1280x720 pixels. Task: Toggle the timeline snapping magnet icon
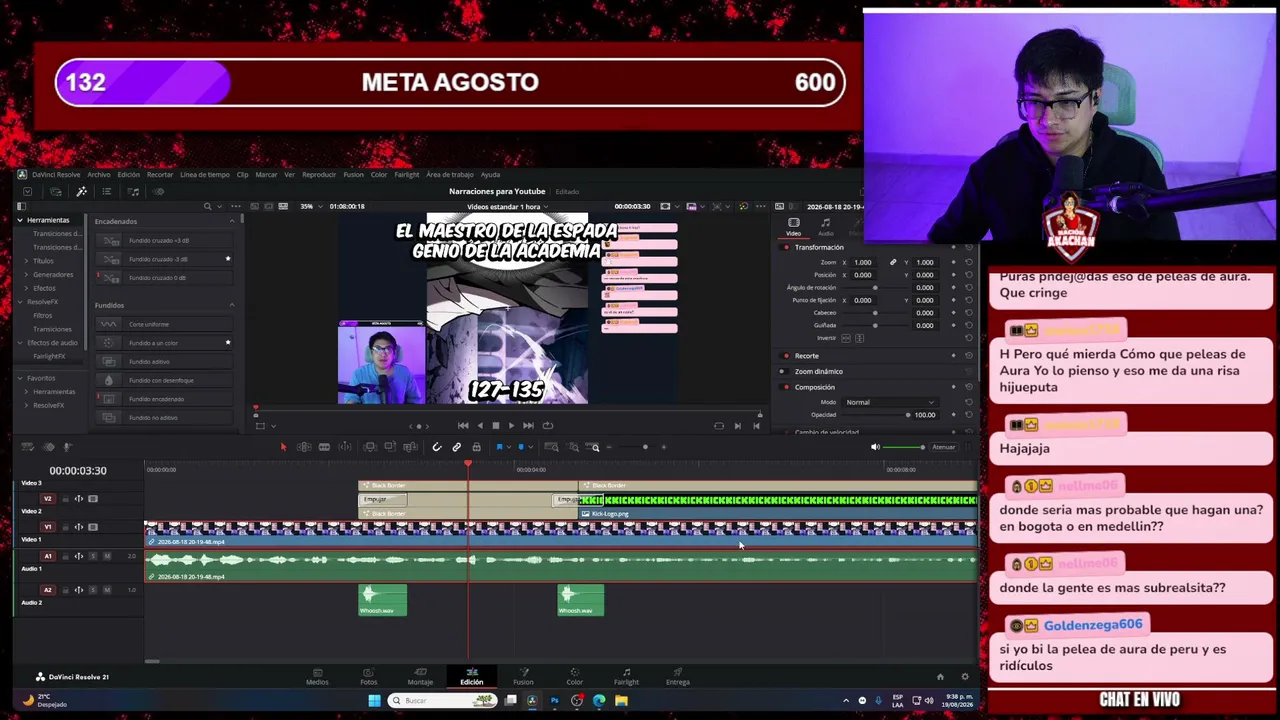point(437,447)
